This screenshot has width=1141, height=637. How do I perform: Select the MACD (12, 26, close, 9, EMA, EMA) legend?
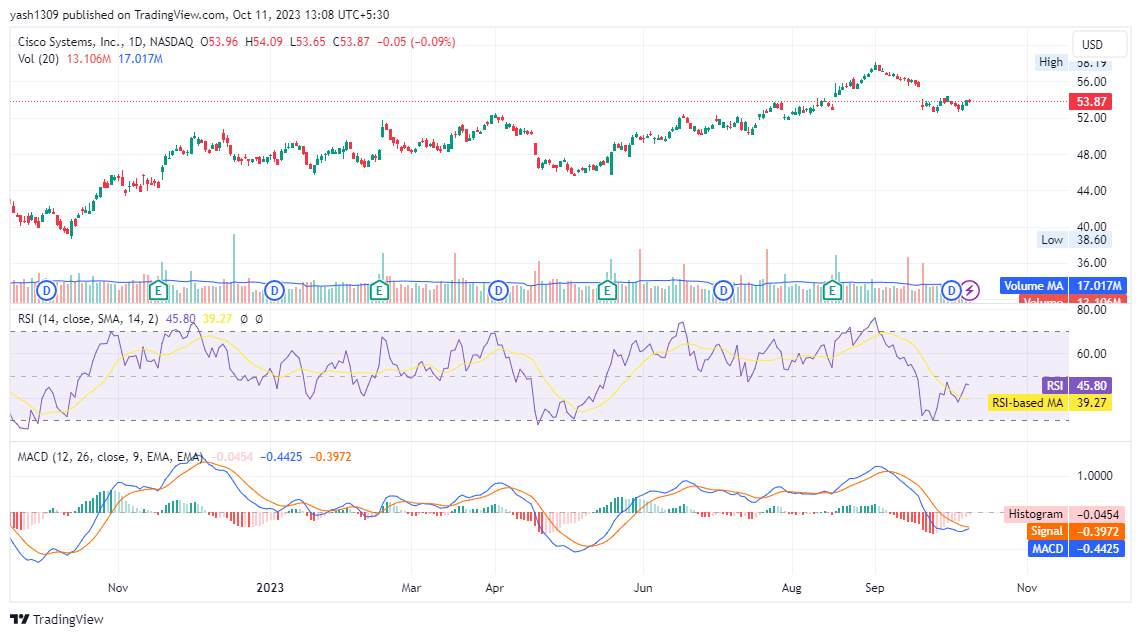pos(110,457)
